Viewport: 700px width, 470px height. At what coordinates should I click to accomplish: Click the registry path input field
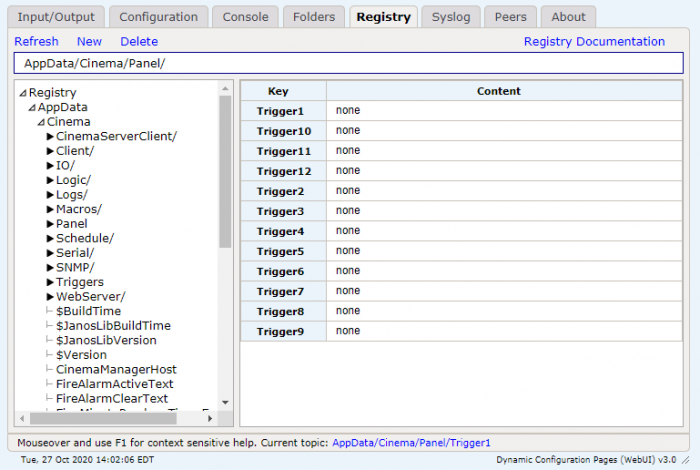[x=349, y=63]
